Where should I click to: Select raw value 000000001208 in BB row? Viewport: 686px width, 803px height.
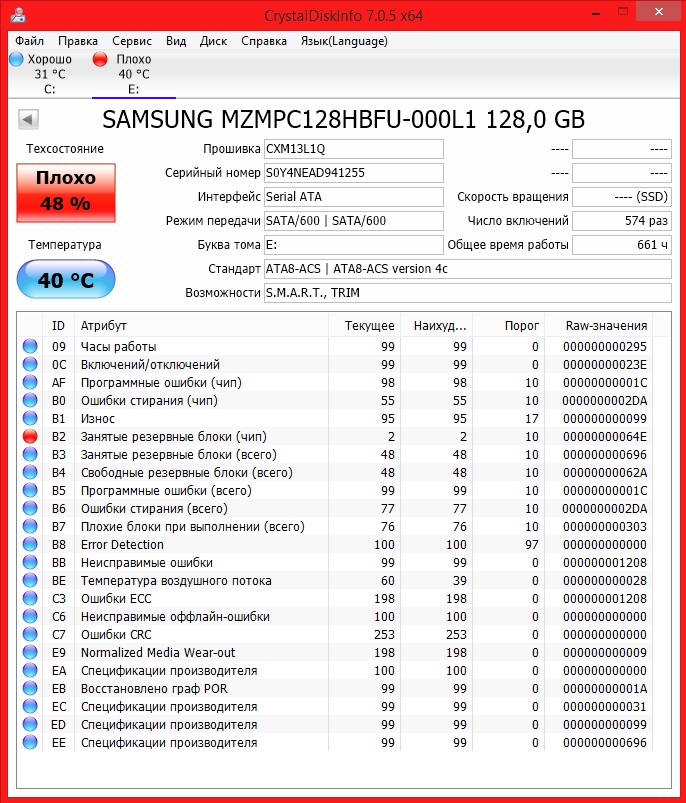605,563
